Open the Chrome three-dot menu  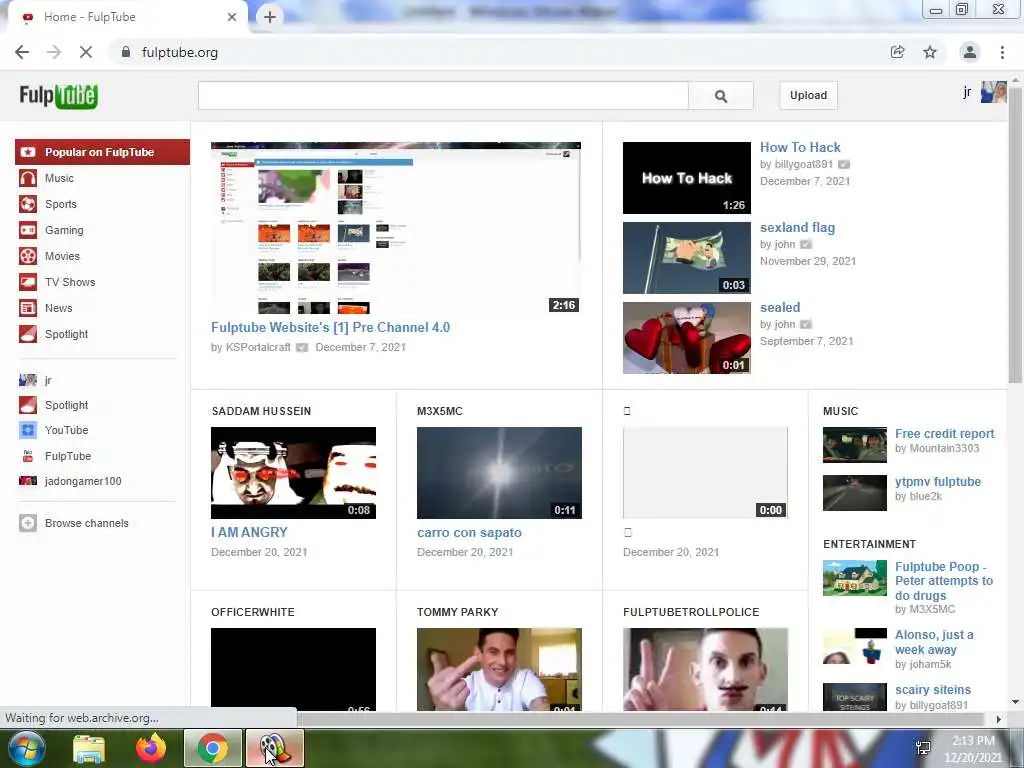click(x=1002, y=52)
